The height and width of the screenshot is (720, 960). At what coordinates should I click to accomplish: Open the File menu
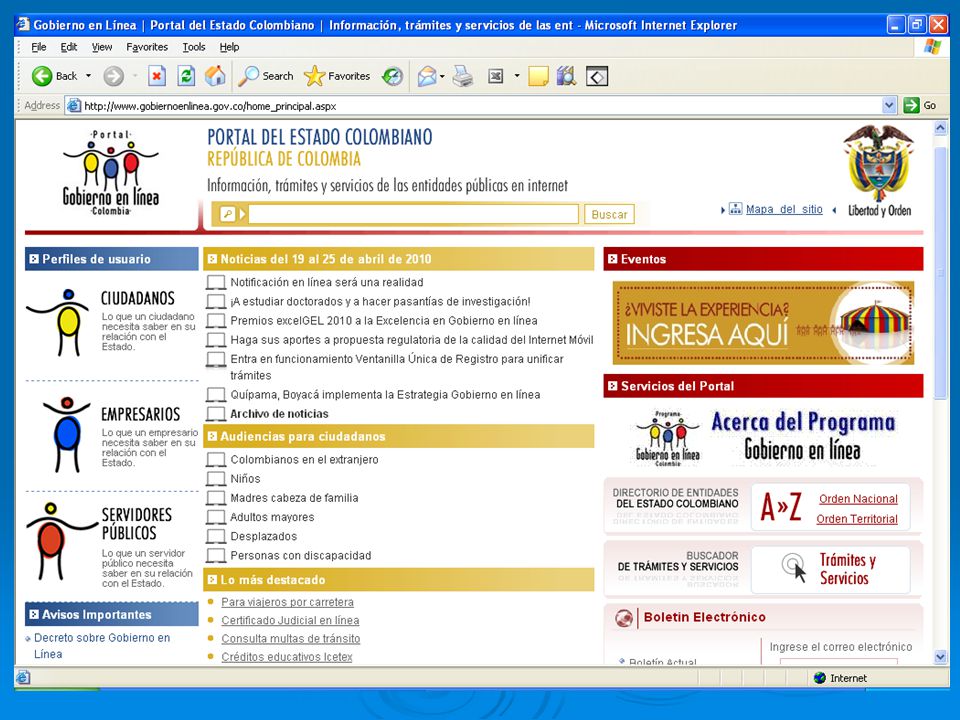[39, 47]
